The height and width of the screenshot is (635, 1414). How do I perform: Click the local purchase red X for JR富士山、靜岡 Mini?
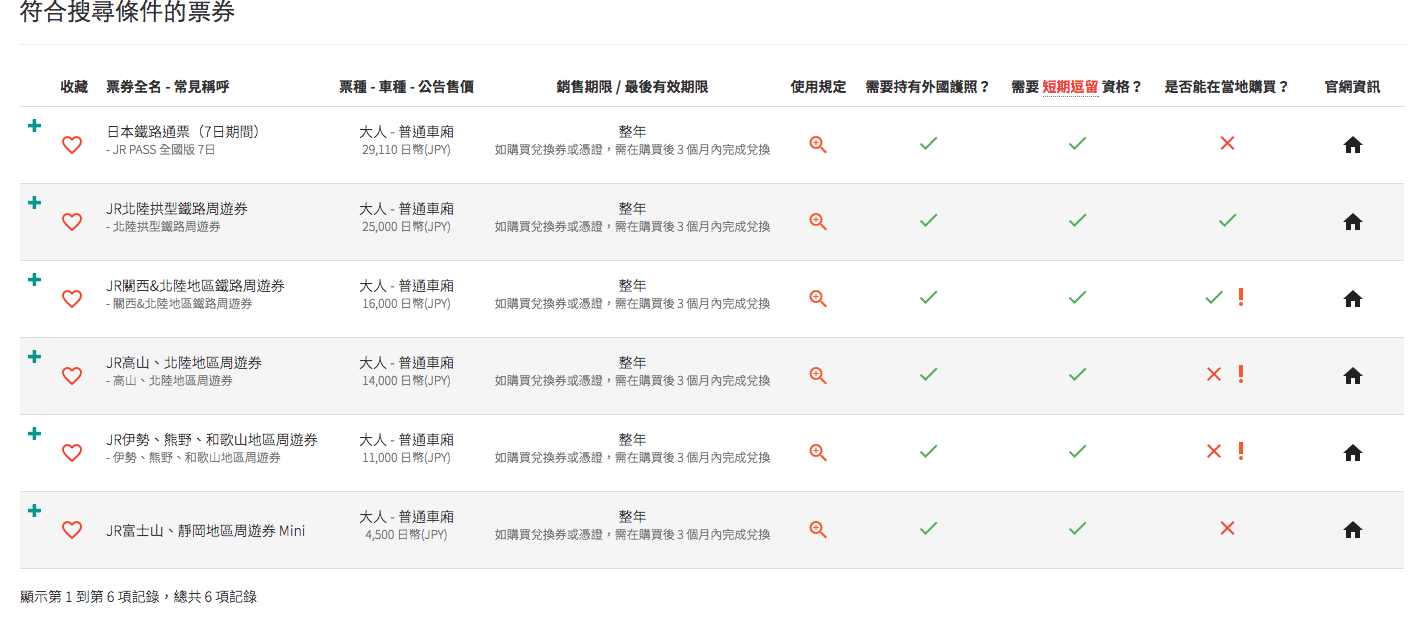point(1227,529)
